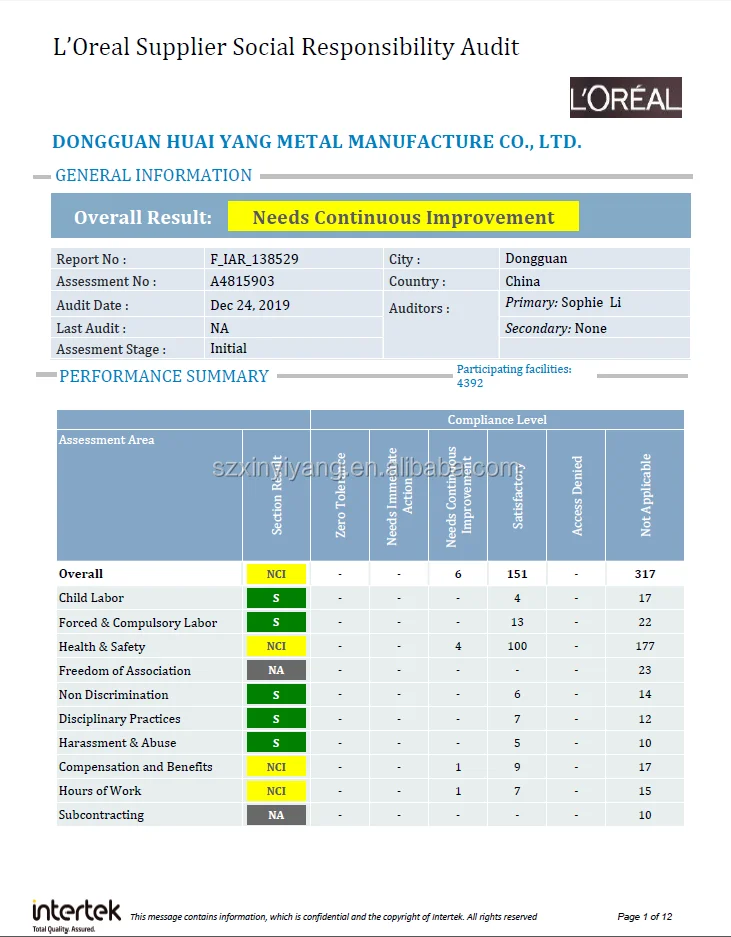The height and width of the screenshot is (937, 731).
Task: Click the 'Overall' row label
Action: pyautogui.click(x=81, y=574)
